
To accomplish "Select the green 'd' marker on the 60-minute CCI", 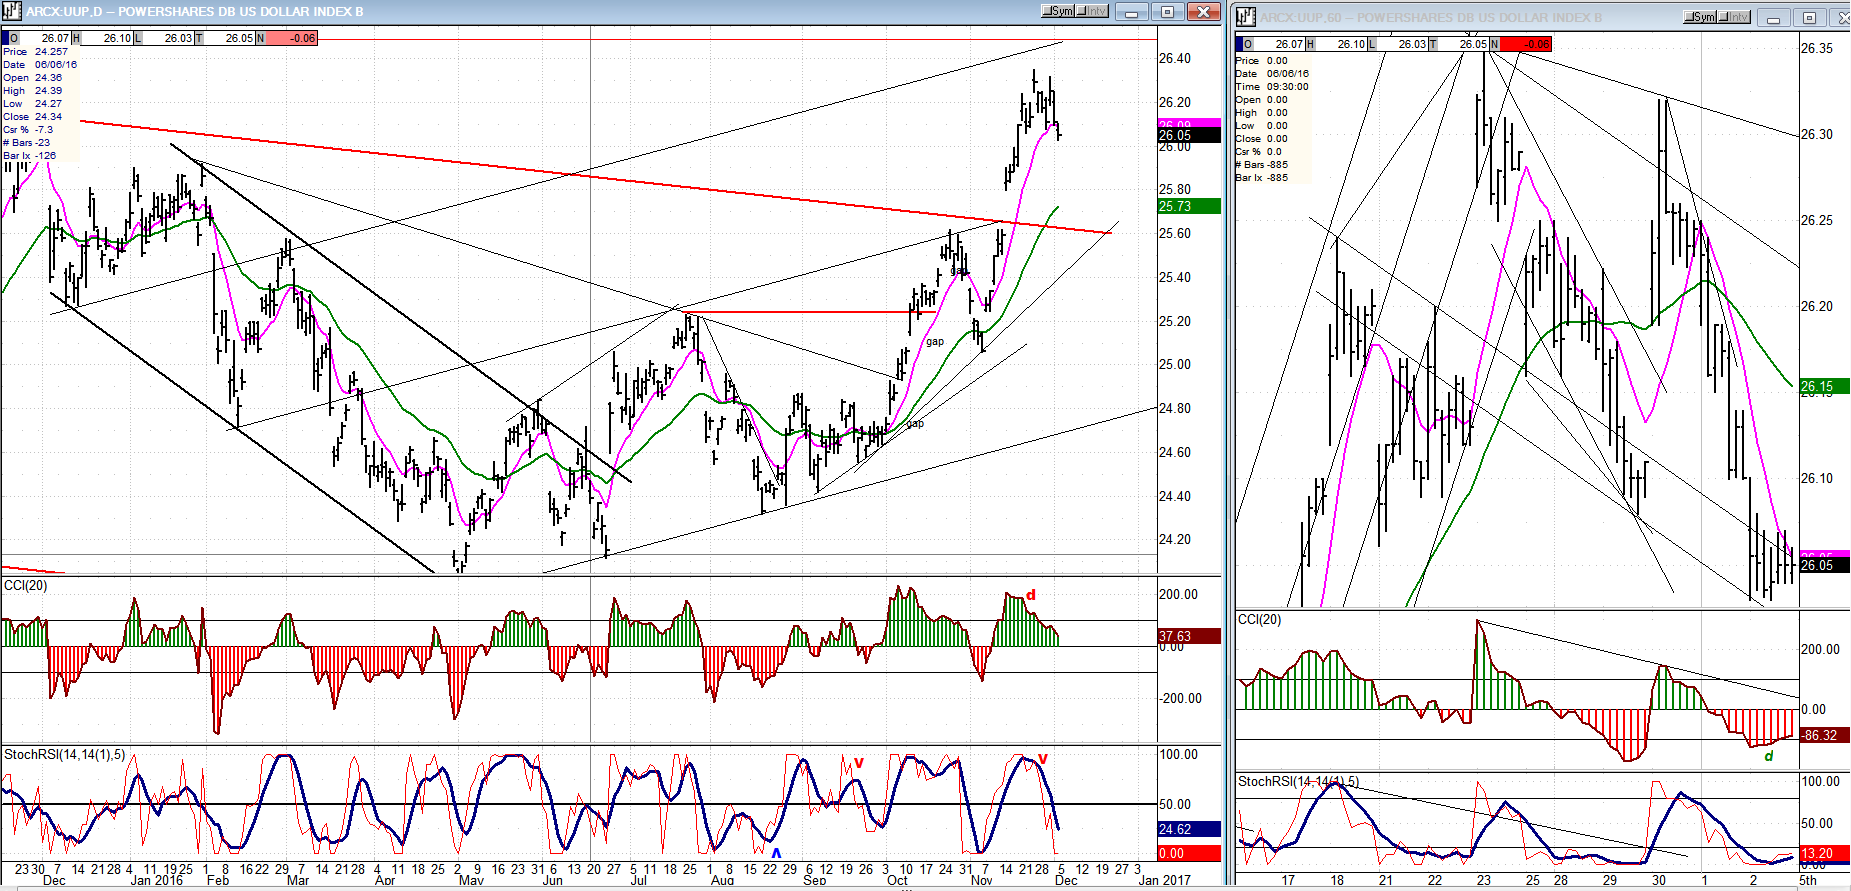I will tap(1769, 756).
